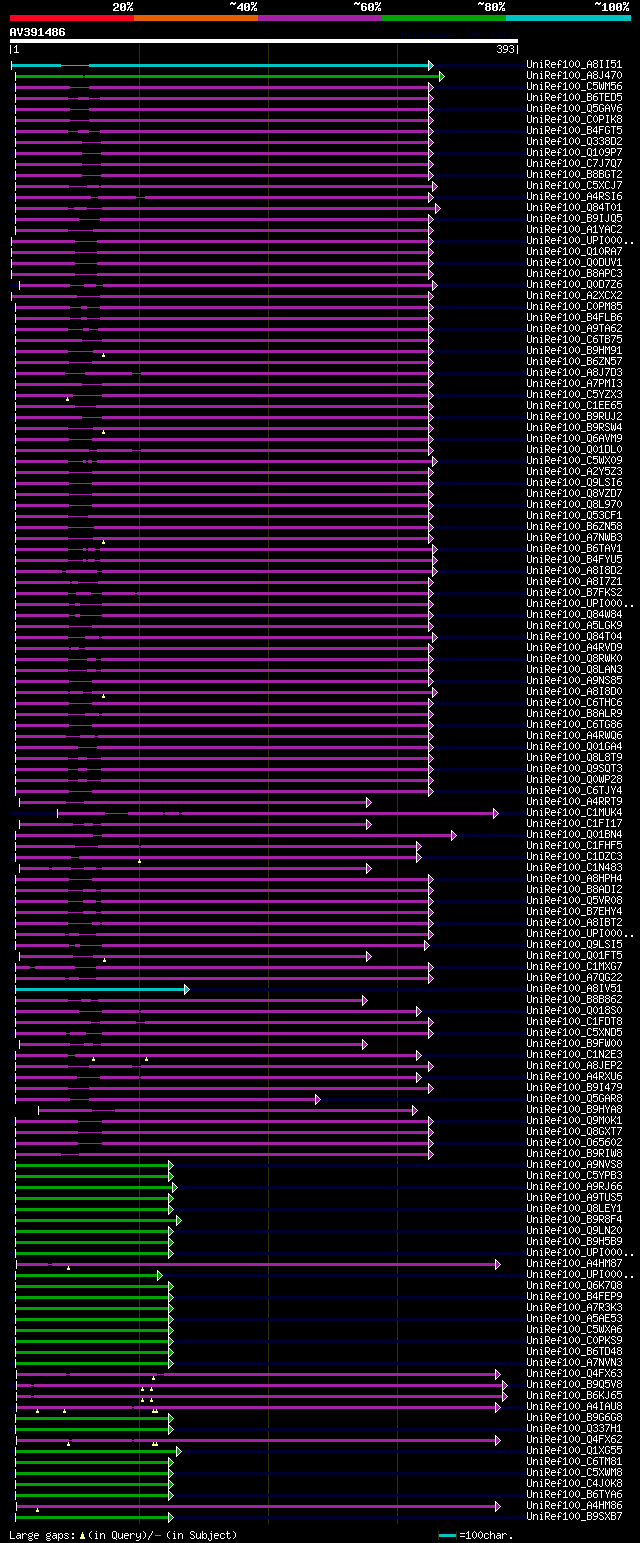Click the query name AV391486
This screenshot has height=1543, width=640.
pyautogui.click(x=38, y=32)
